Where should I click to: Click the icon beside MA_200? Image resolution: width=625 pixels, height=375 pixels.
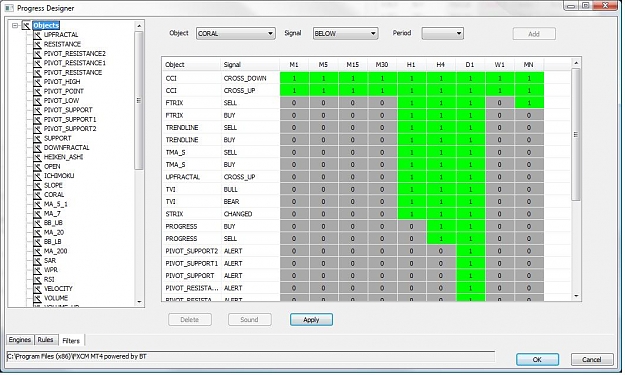click(37, 251)
